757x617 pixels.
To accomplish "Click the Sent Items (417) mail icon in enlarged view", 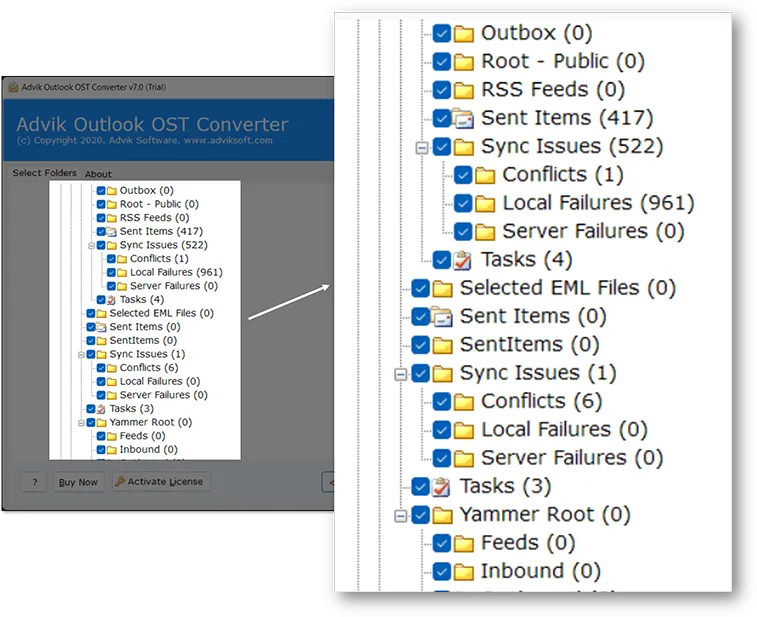I will coord(464,118).
